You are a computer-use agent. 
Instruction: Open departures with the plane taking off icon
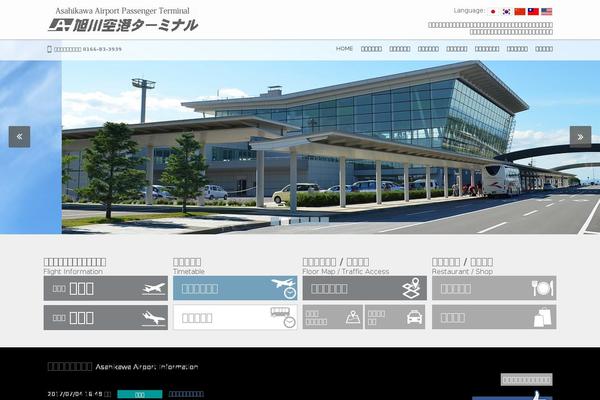click(x=106, y=288)
